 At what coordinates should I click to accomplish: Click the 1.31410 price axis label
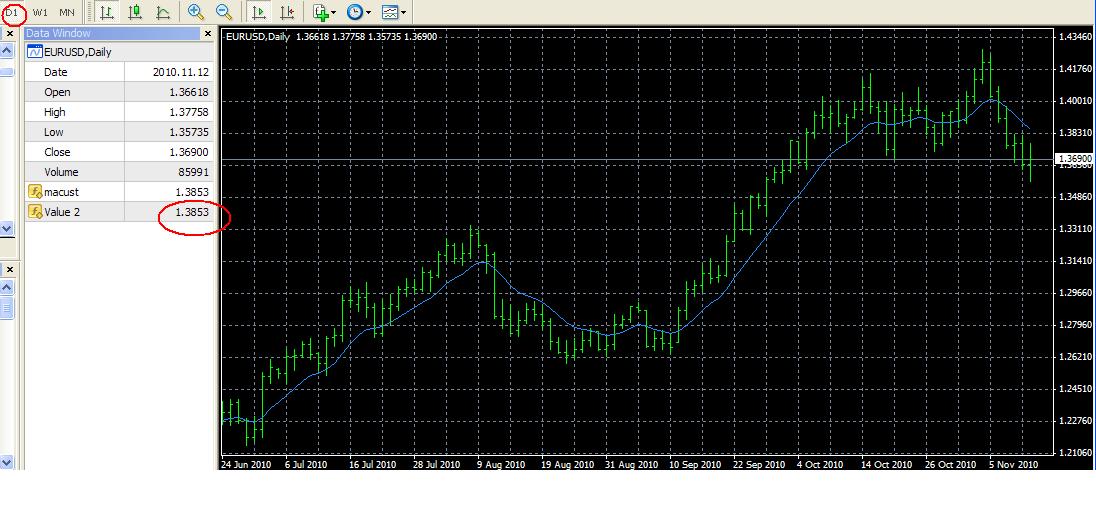coord(1077,261)
